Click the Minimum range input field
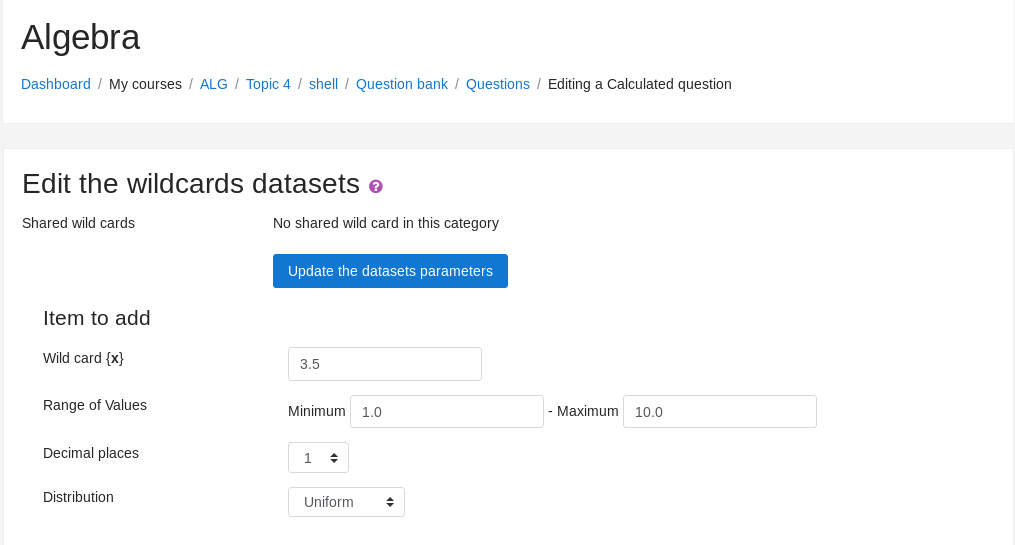The width and height of the screenshot is (1015, 545). point(447,412)
